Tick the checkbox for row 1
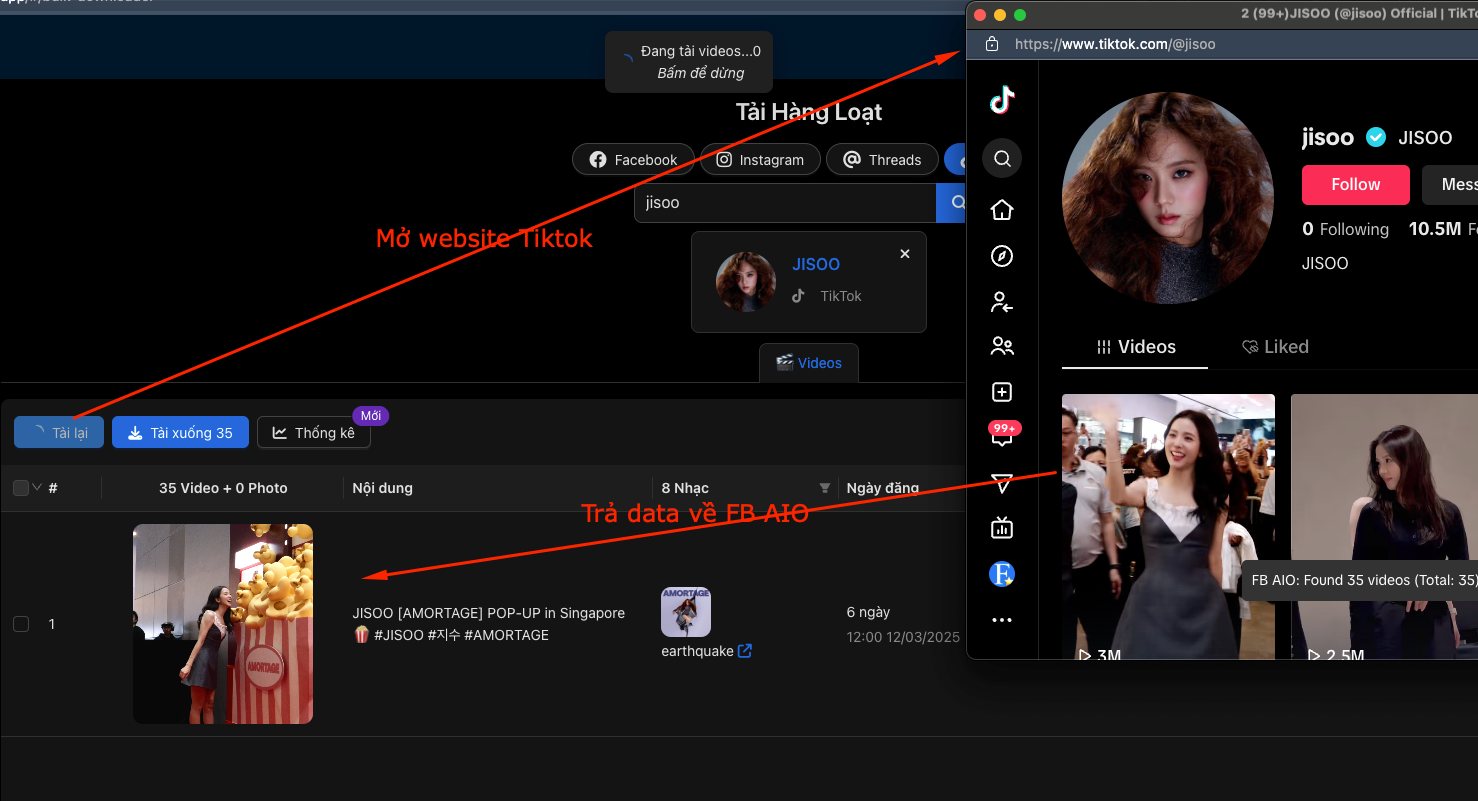The width and height of the screenshot is (1478, 801). pos(21,624)
